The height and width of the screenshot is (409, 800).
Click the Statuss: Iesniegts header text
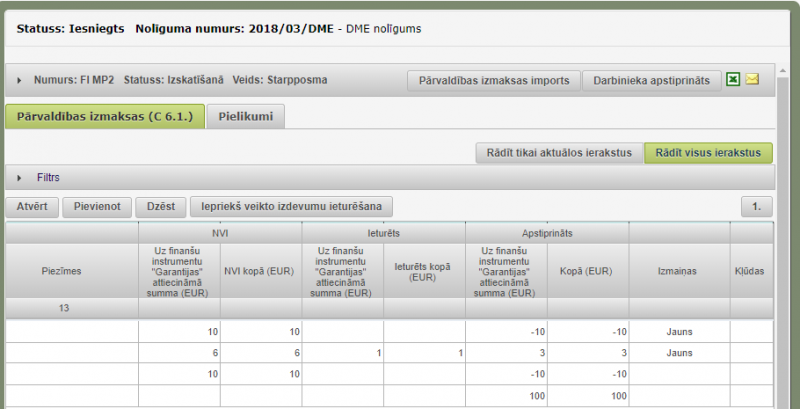coord(70,29)
